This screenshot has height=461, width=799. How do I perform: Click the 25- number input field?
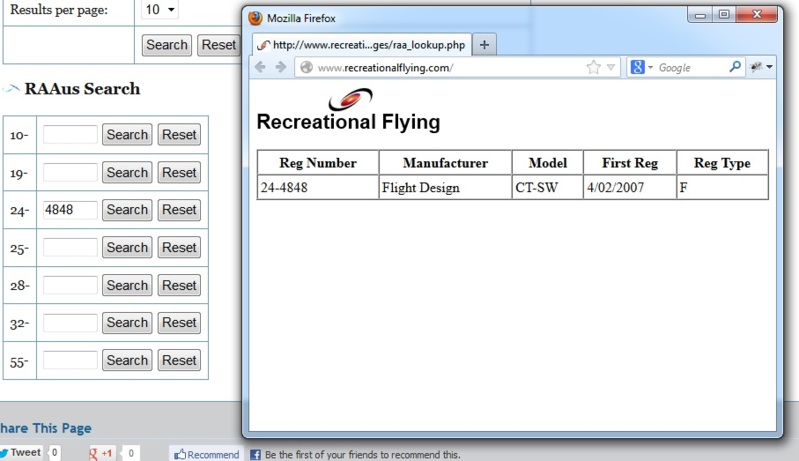(70, 248)
